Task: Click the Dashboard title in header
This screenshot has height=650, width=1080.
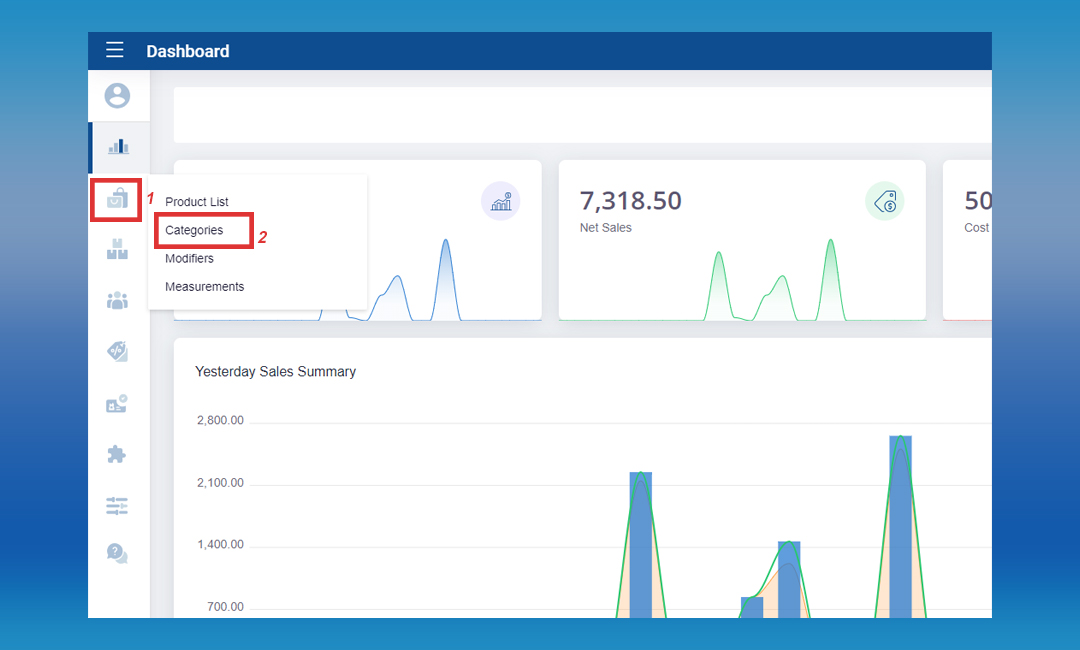Action: click(x=188, y=51)
